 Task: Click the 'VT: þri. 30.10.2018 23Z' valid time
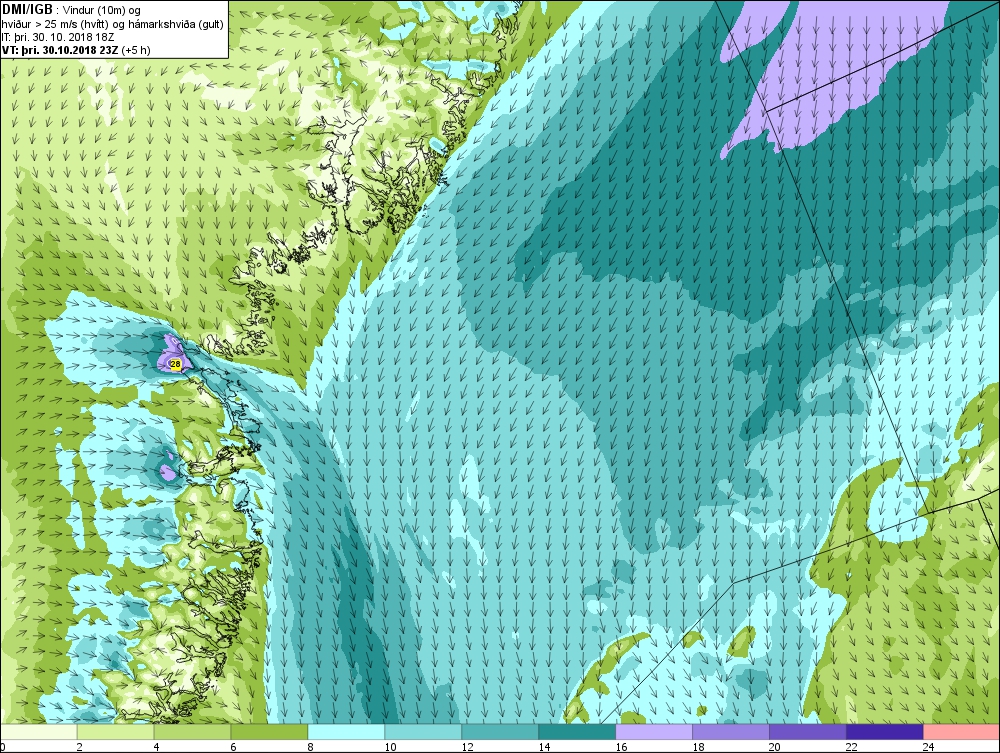tap(60, 50)
